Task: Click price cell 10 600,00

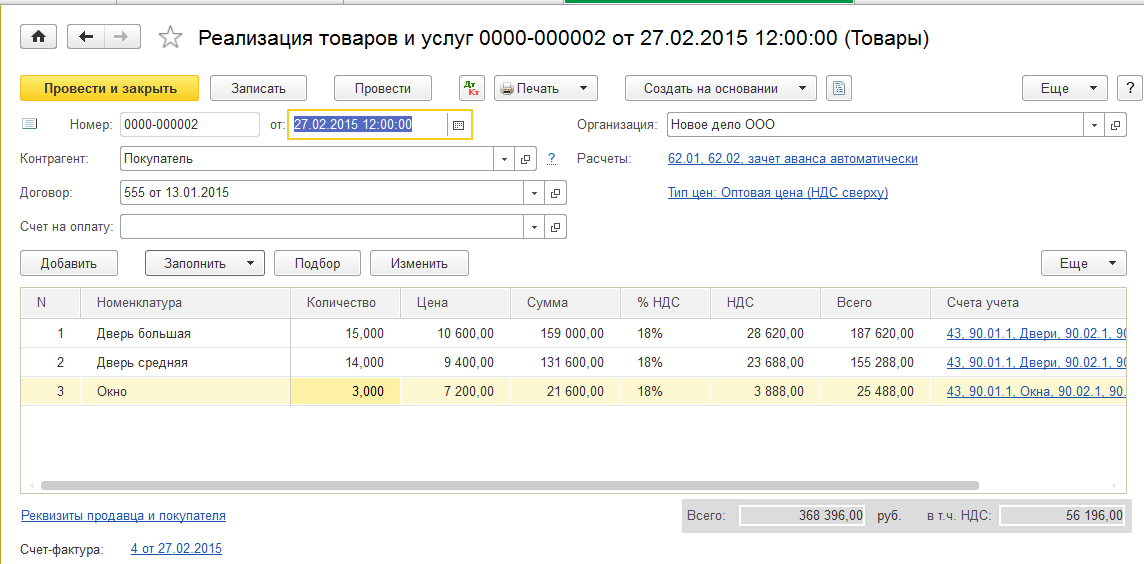Action: coord(455,333)
